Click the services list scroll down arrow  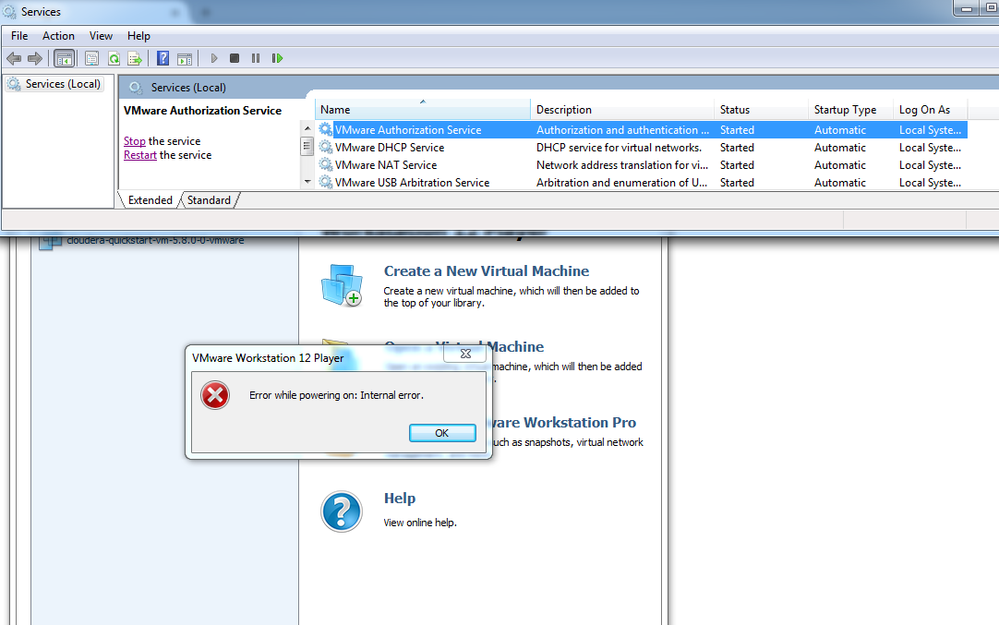[x=307, y=182]
